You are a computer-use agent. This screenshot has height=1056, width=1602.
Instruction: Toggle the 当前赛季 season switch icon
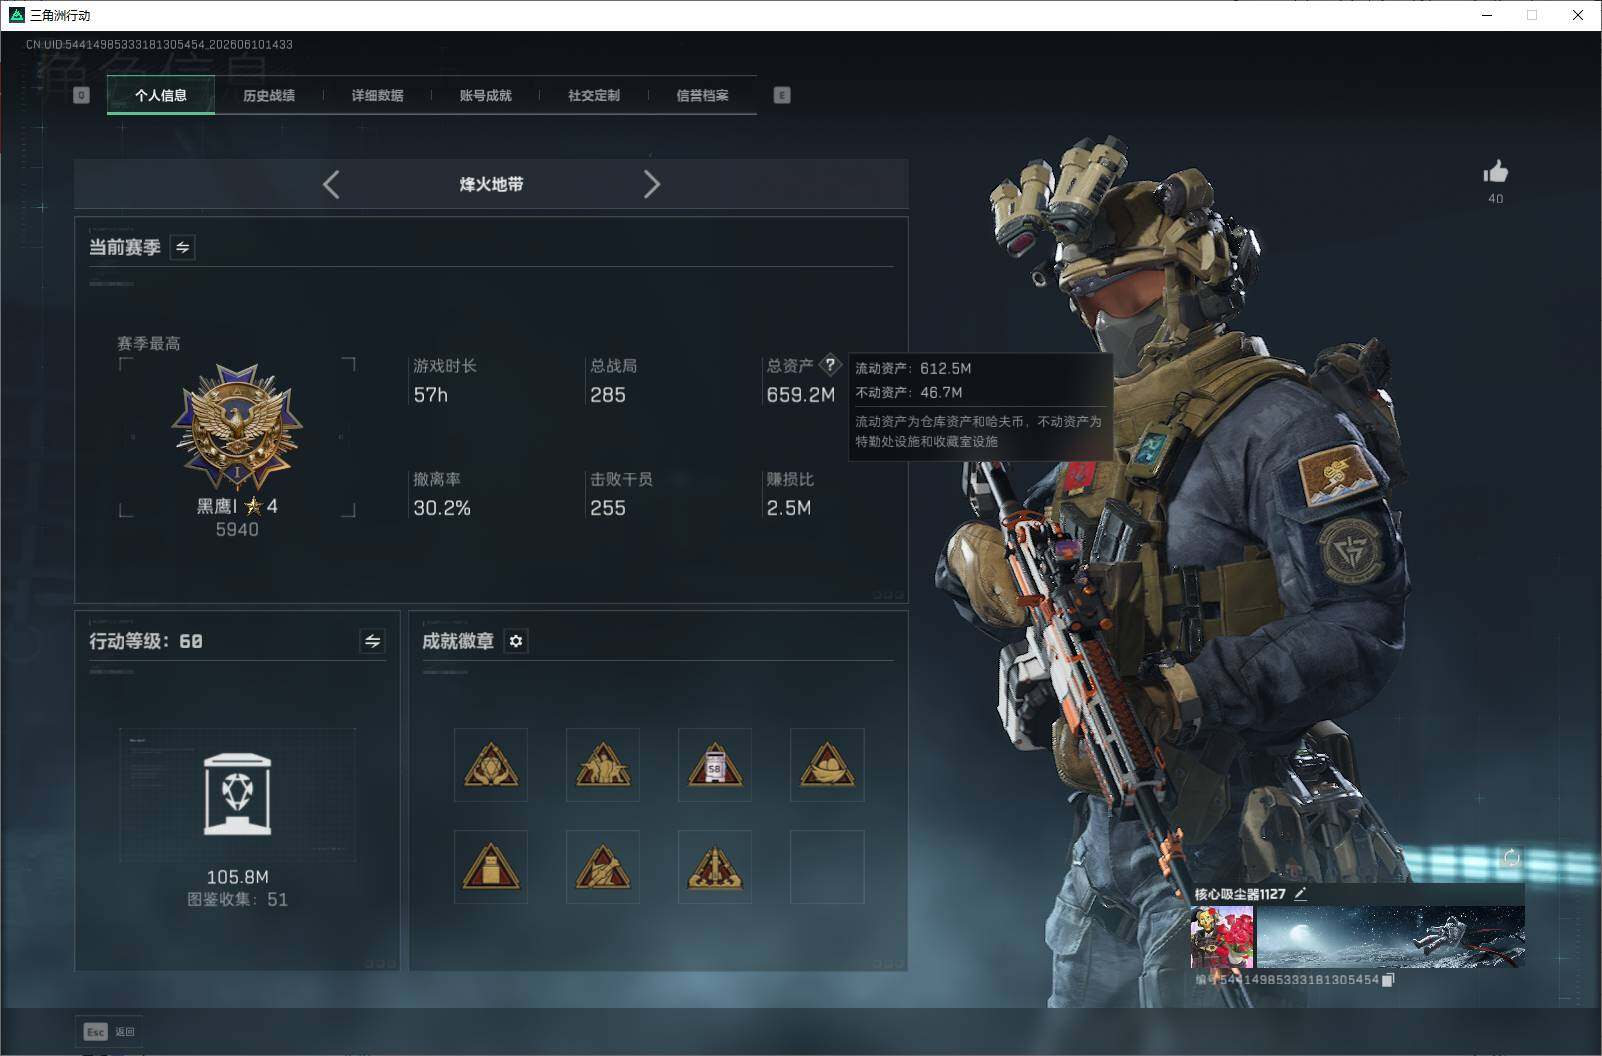(183, 247)
